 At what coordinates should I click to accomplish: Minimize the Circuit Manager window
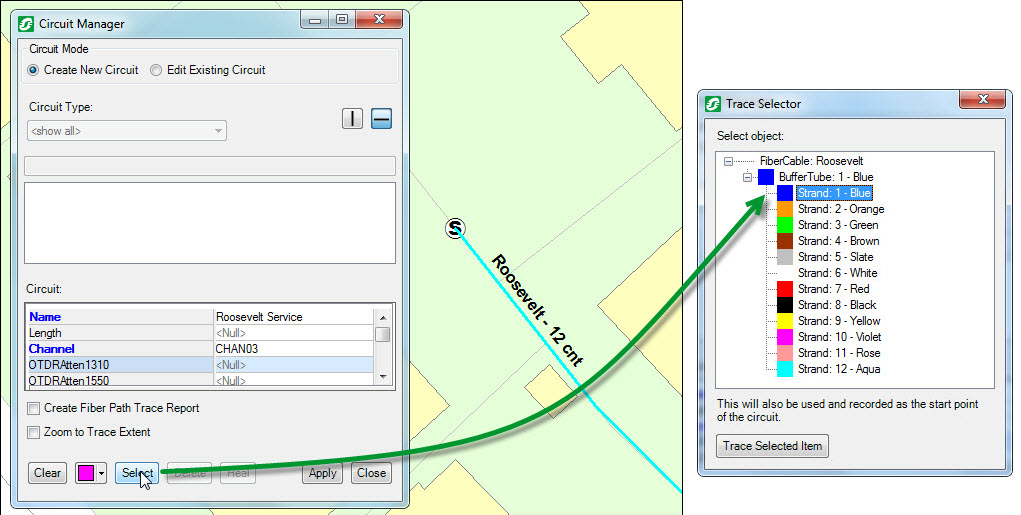[x=315, y=20]
